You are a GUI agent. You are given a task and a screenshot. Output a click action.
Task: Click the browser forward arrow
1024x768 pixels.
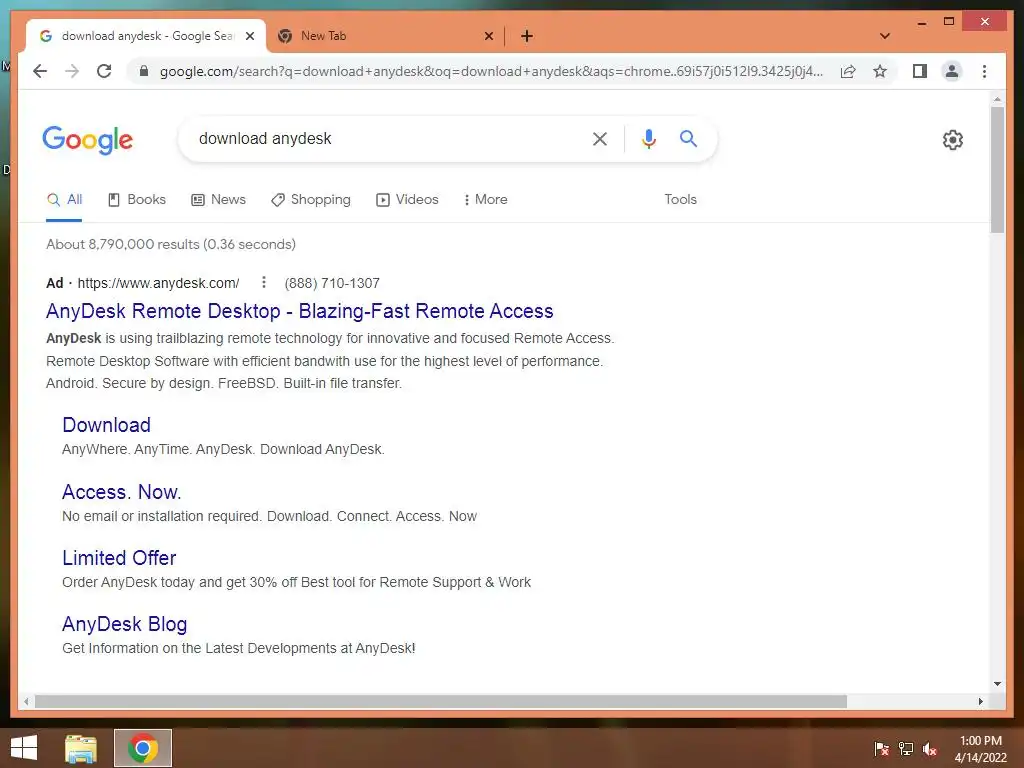[72, 71]
